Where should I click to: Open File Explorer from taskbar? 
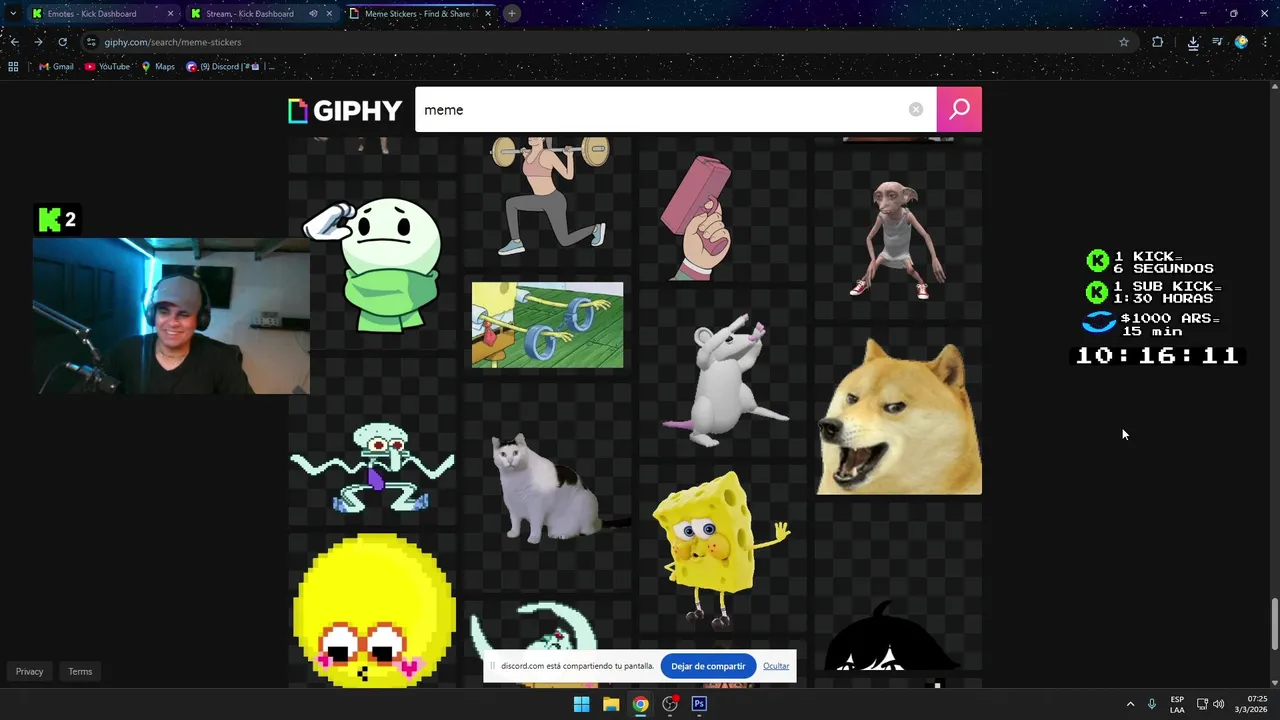610,704
